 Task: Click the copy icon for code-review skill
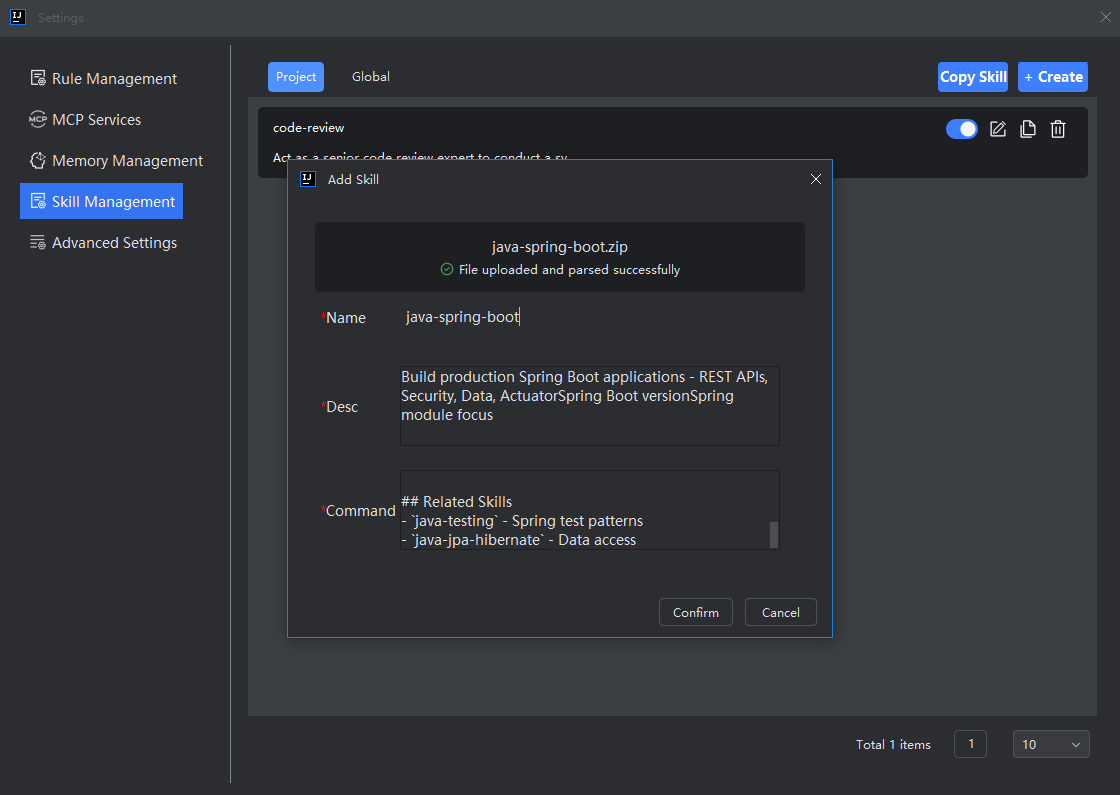tap(1028, 129)
